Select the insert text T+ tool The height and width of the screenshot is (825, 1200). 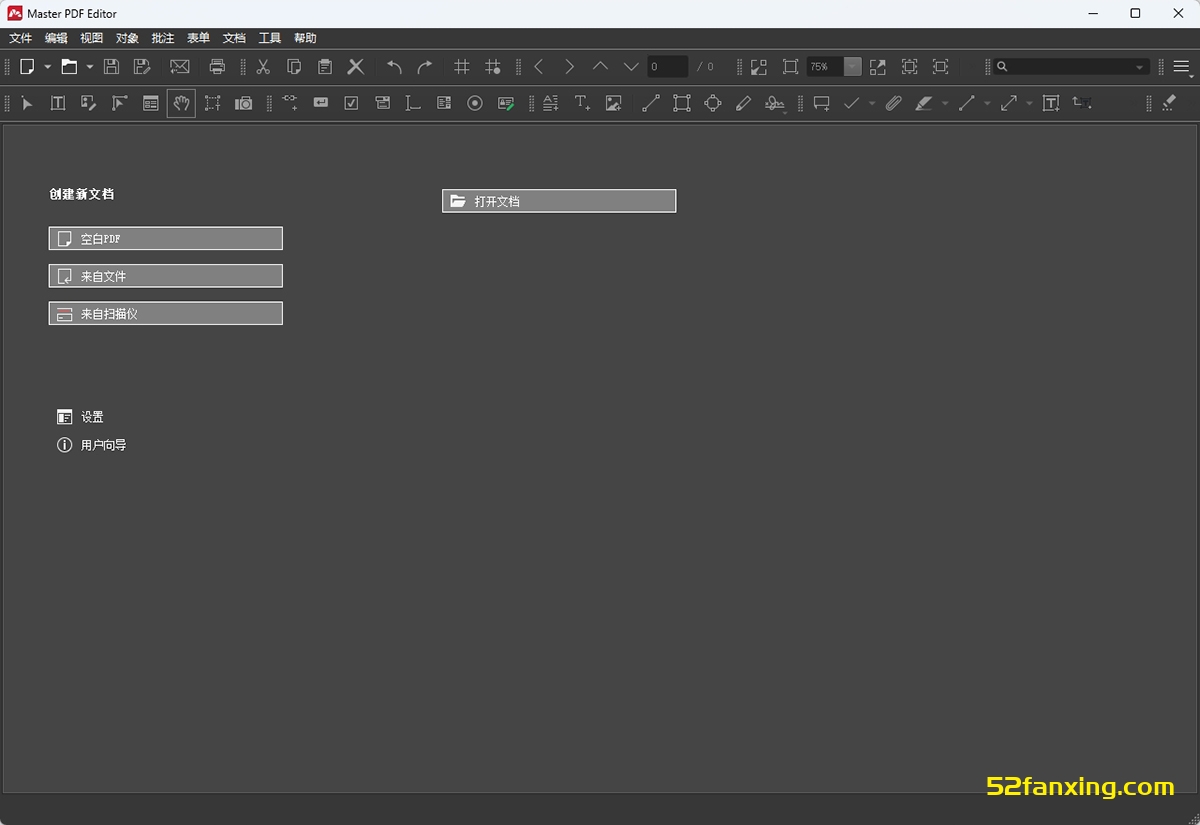coord(582,103)
